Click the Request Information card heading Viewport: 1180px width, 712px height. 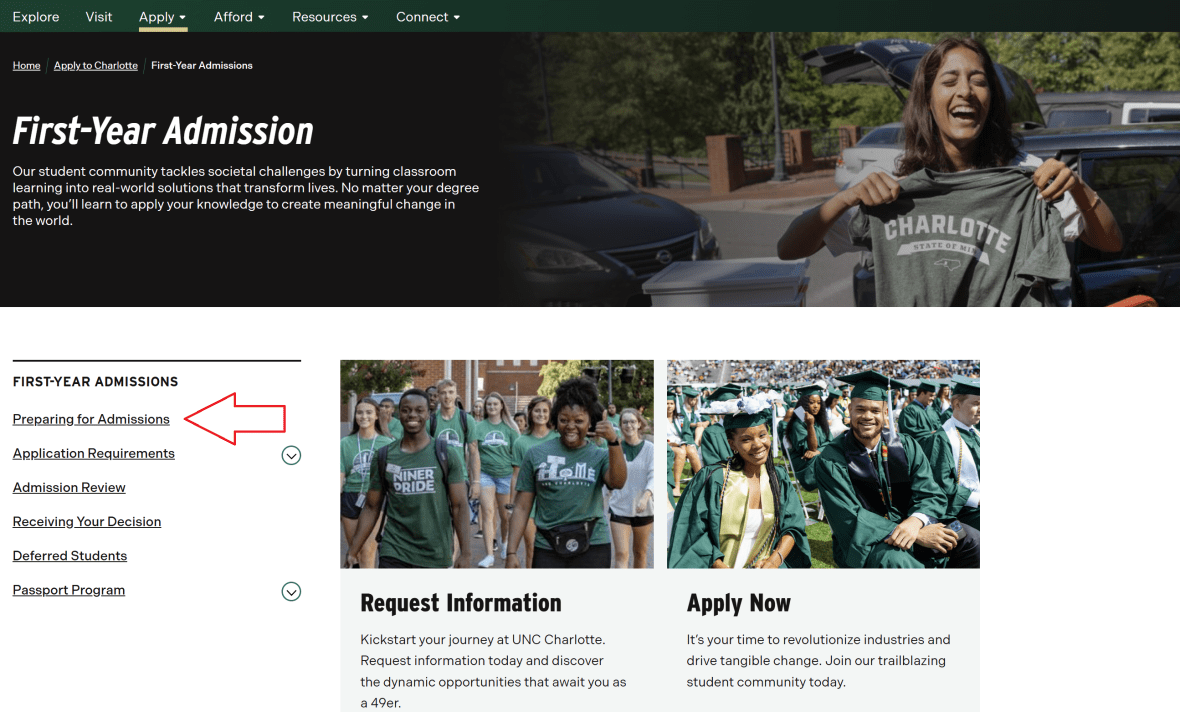tap(461, 603)
